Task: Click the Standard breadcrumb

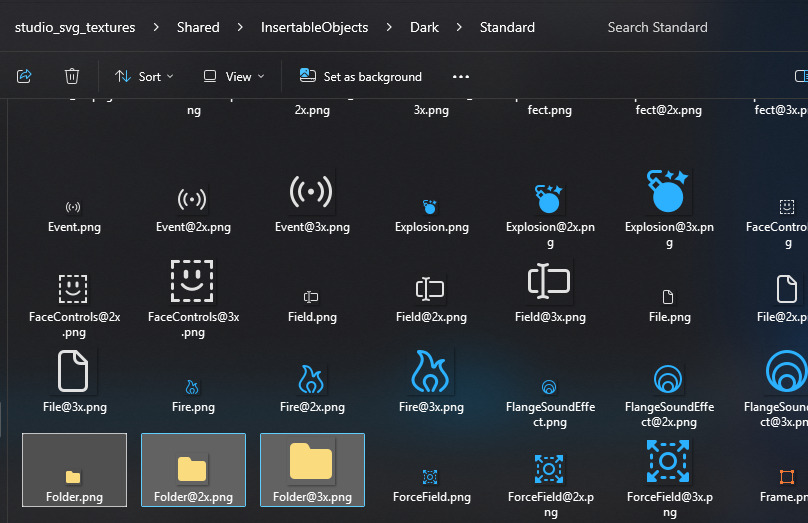Action: (x=507, y=27)
